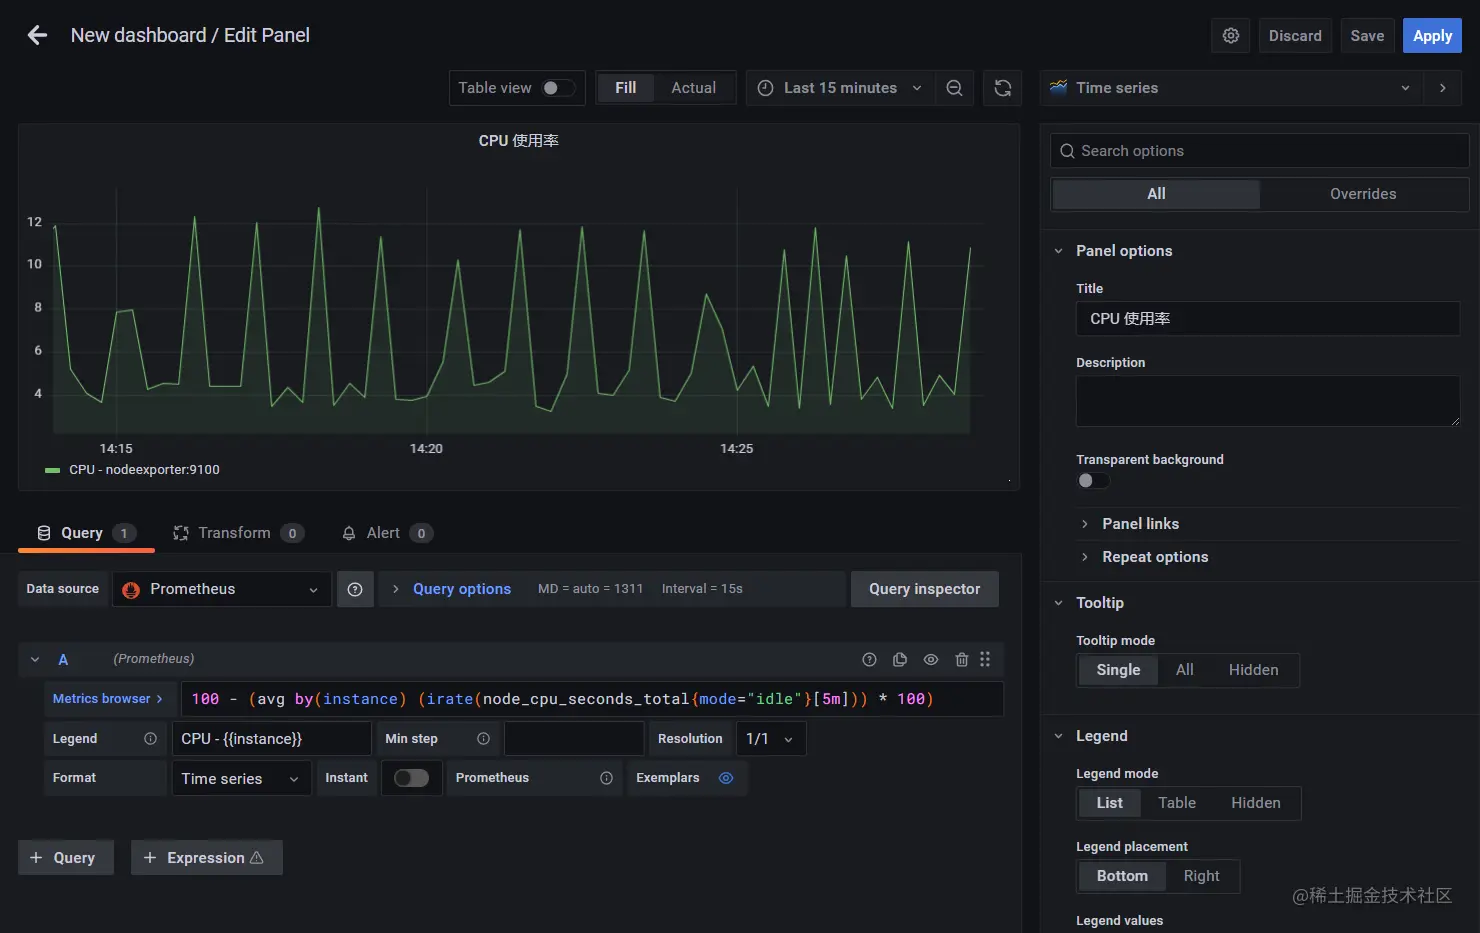Open Exemplars info eye icon
This screenshot has height=933, width=1480.
[x=726, y=778]
